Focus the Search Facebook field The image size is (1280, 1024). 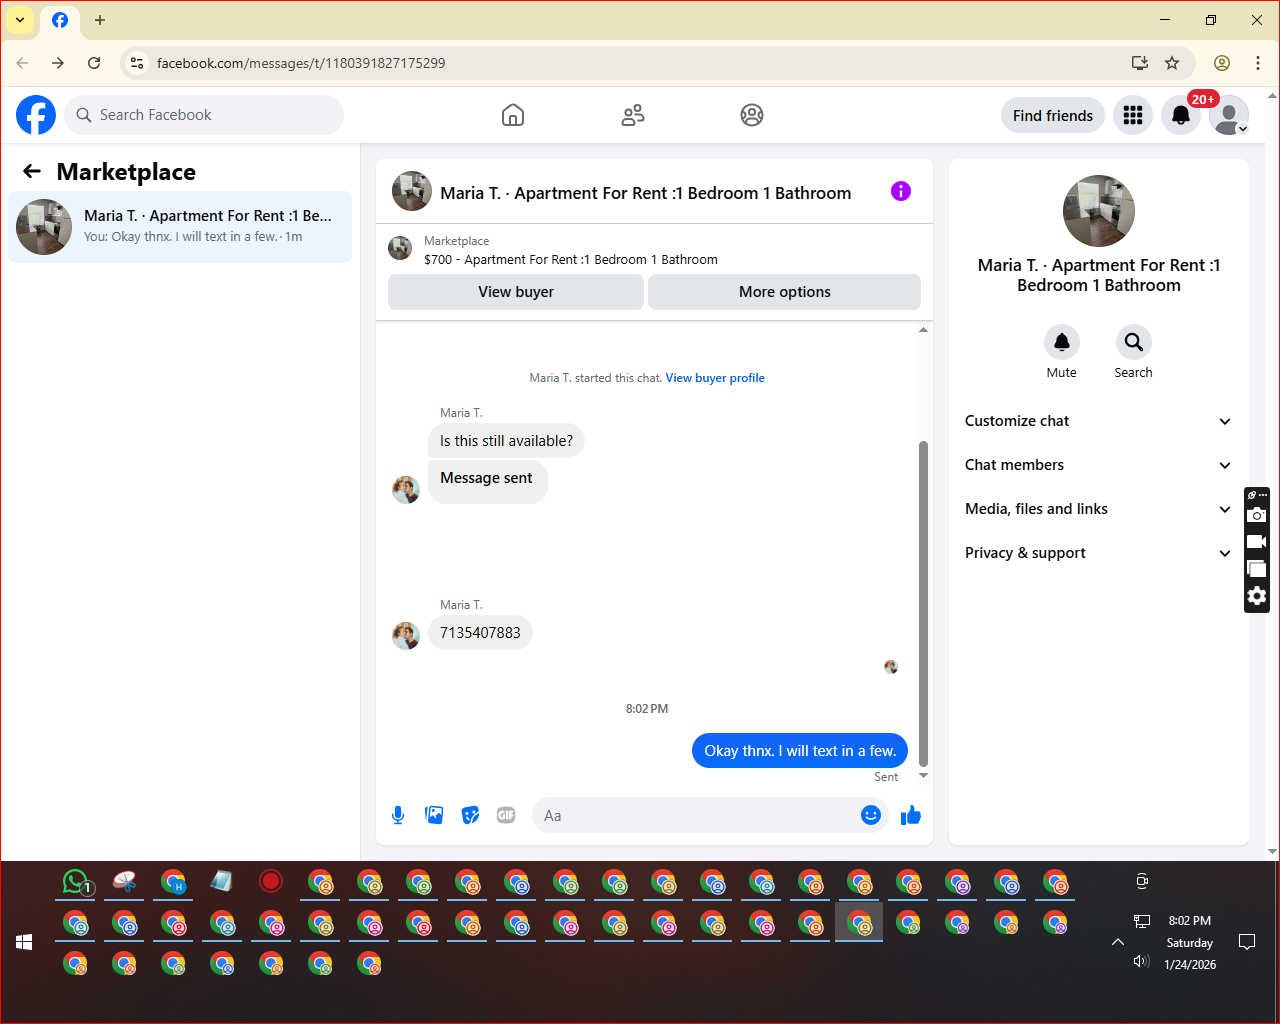coord(204,115)
